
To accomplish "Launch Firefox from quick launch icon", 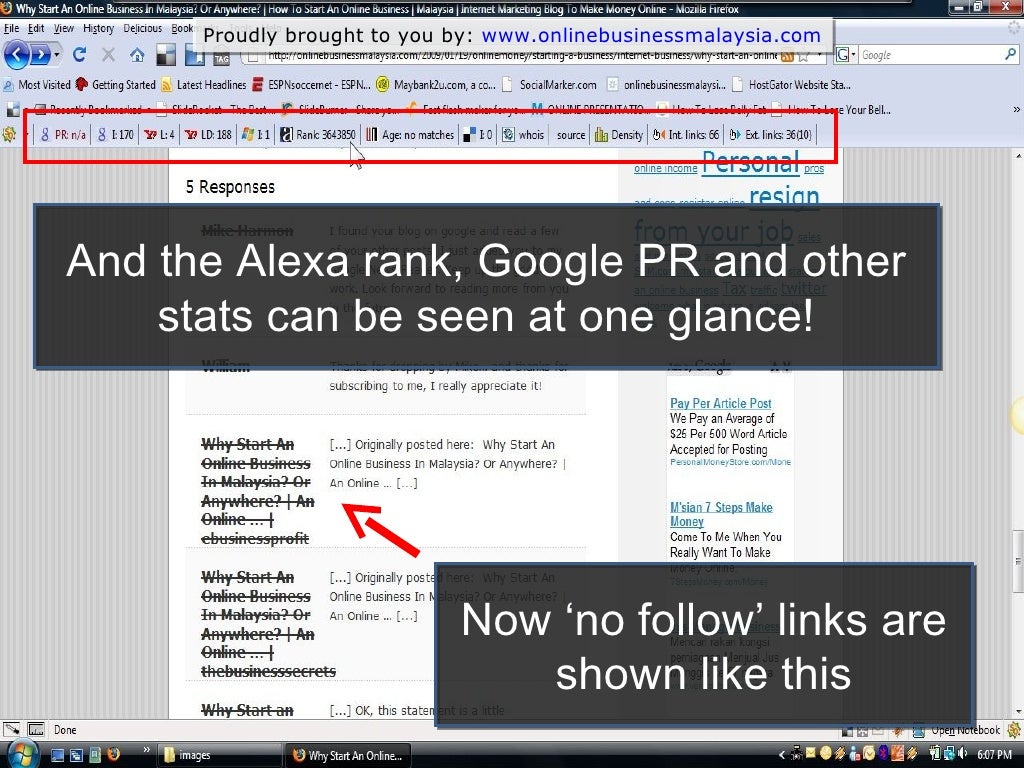I will [114, 755].
